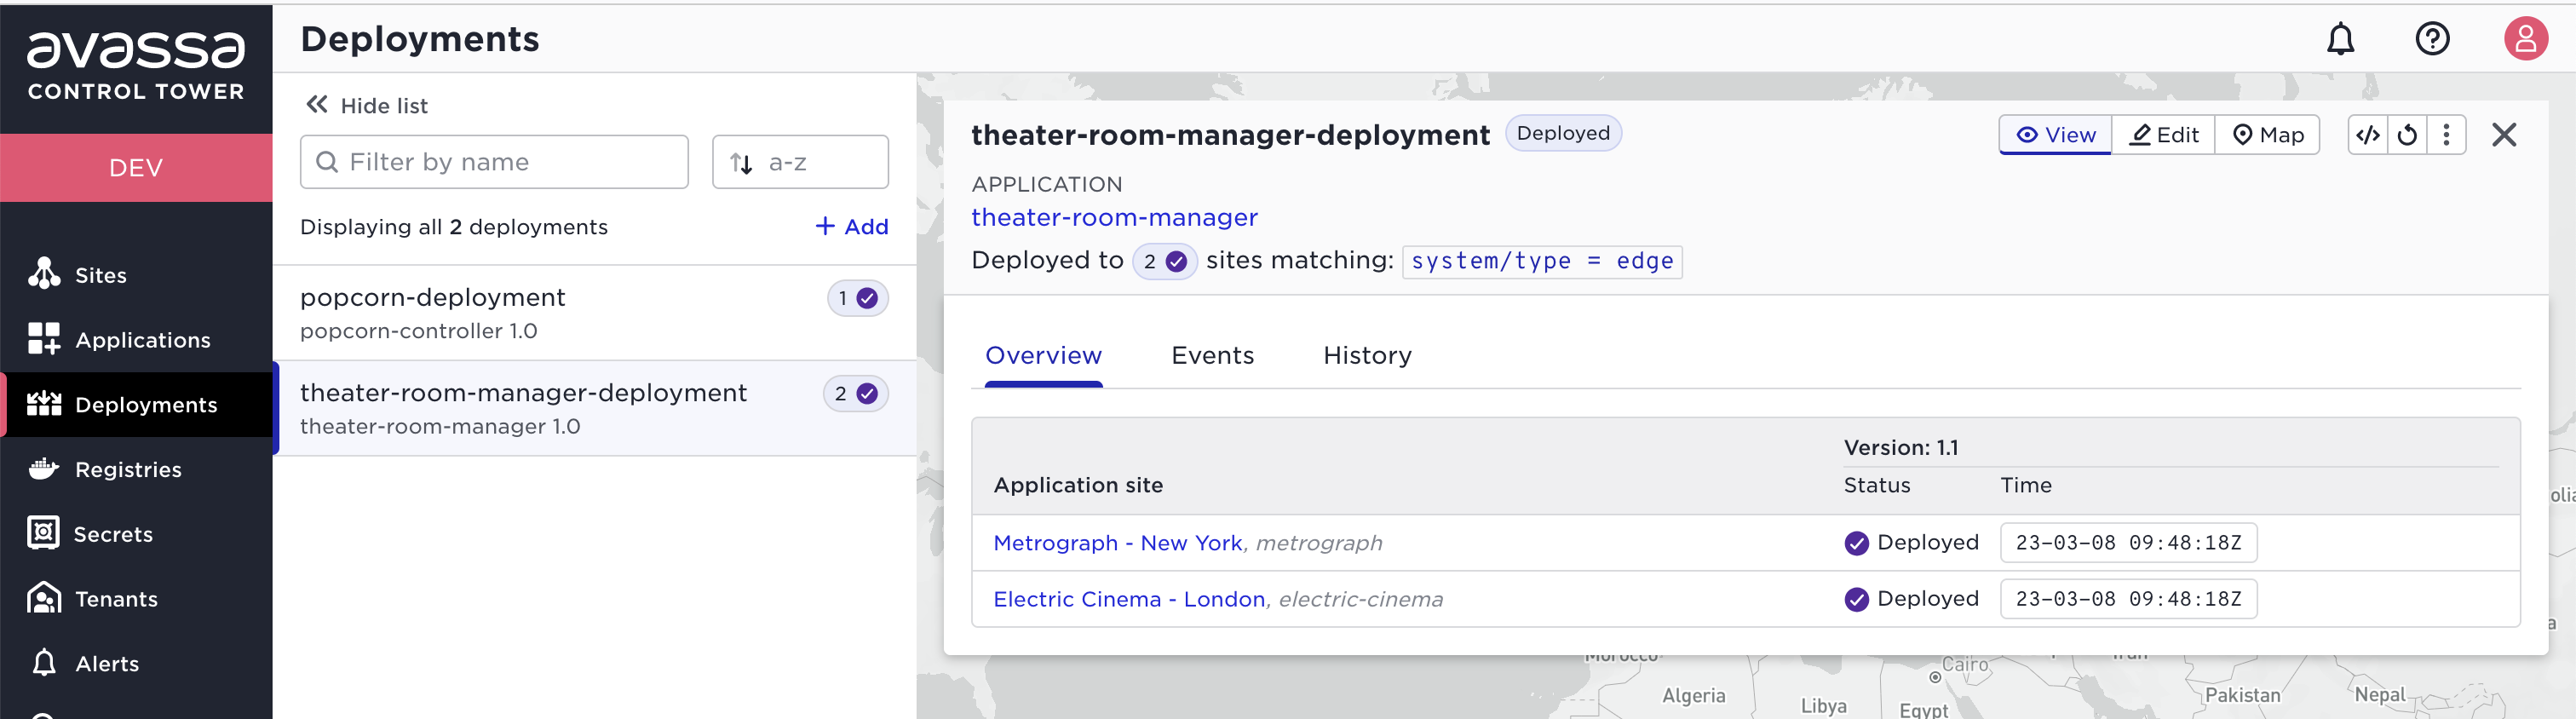Open the three-dot more options menu
This screenshot has width=2576, height=719.
pos(2446,135)
